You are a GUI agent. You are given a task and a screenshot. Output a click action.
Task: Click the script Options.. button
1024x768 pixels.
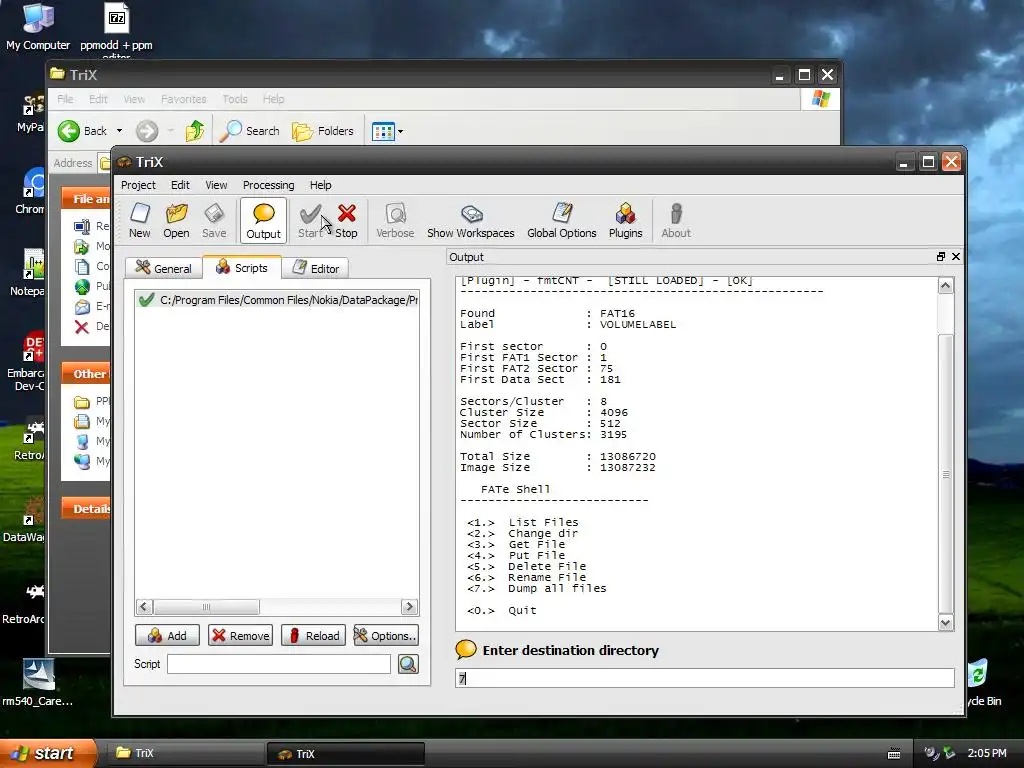point(386,635)
